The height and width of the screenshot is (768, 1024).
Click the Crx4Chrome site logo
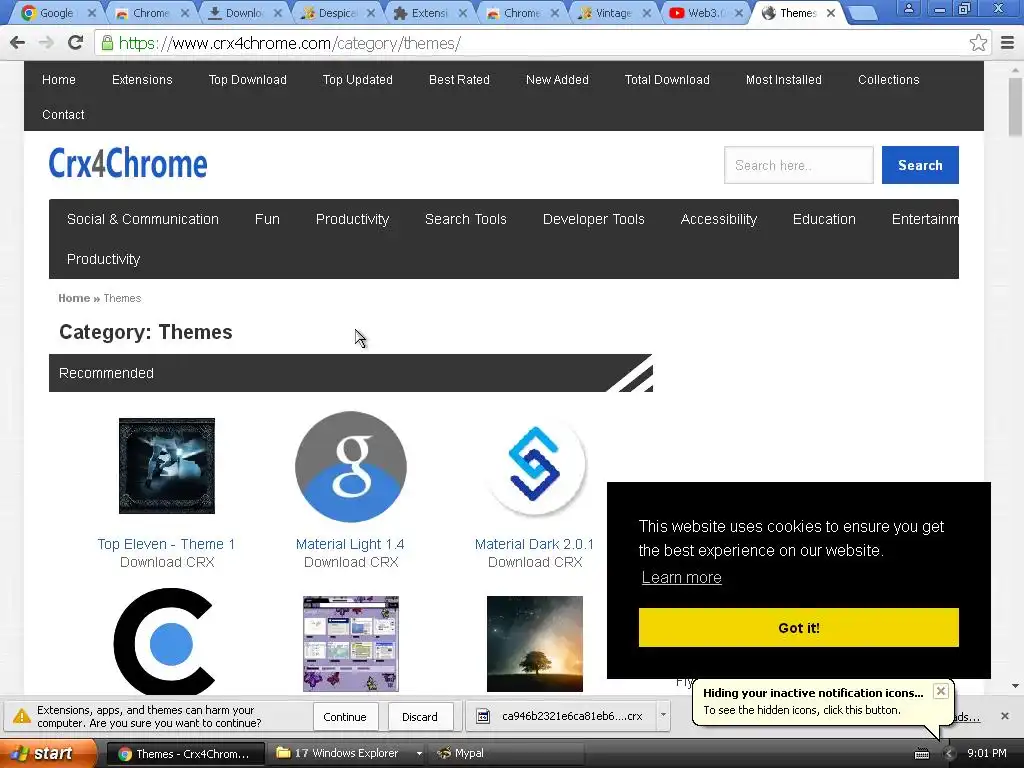[x=128, y=163]
